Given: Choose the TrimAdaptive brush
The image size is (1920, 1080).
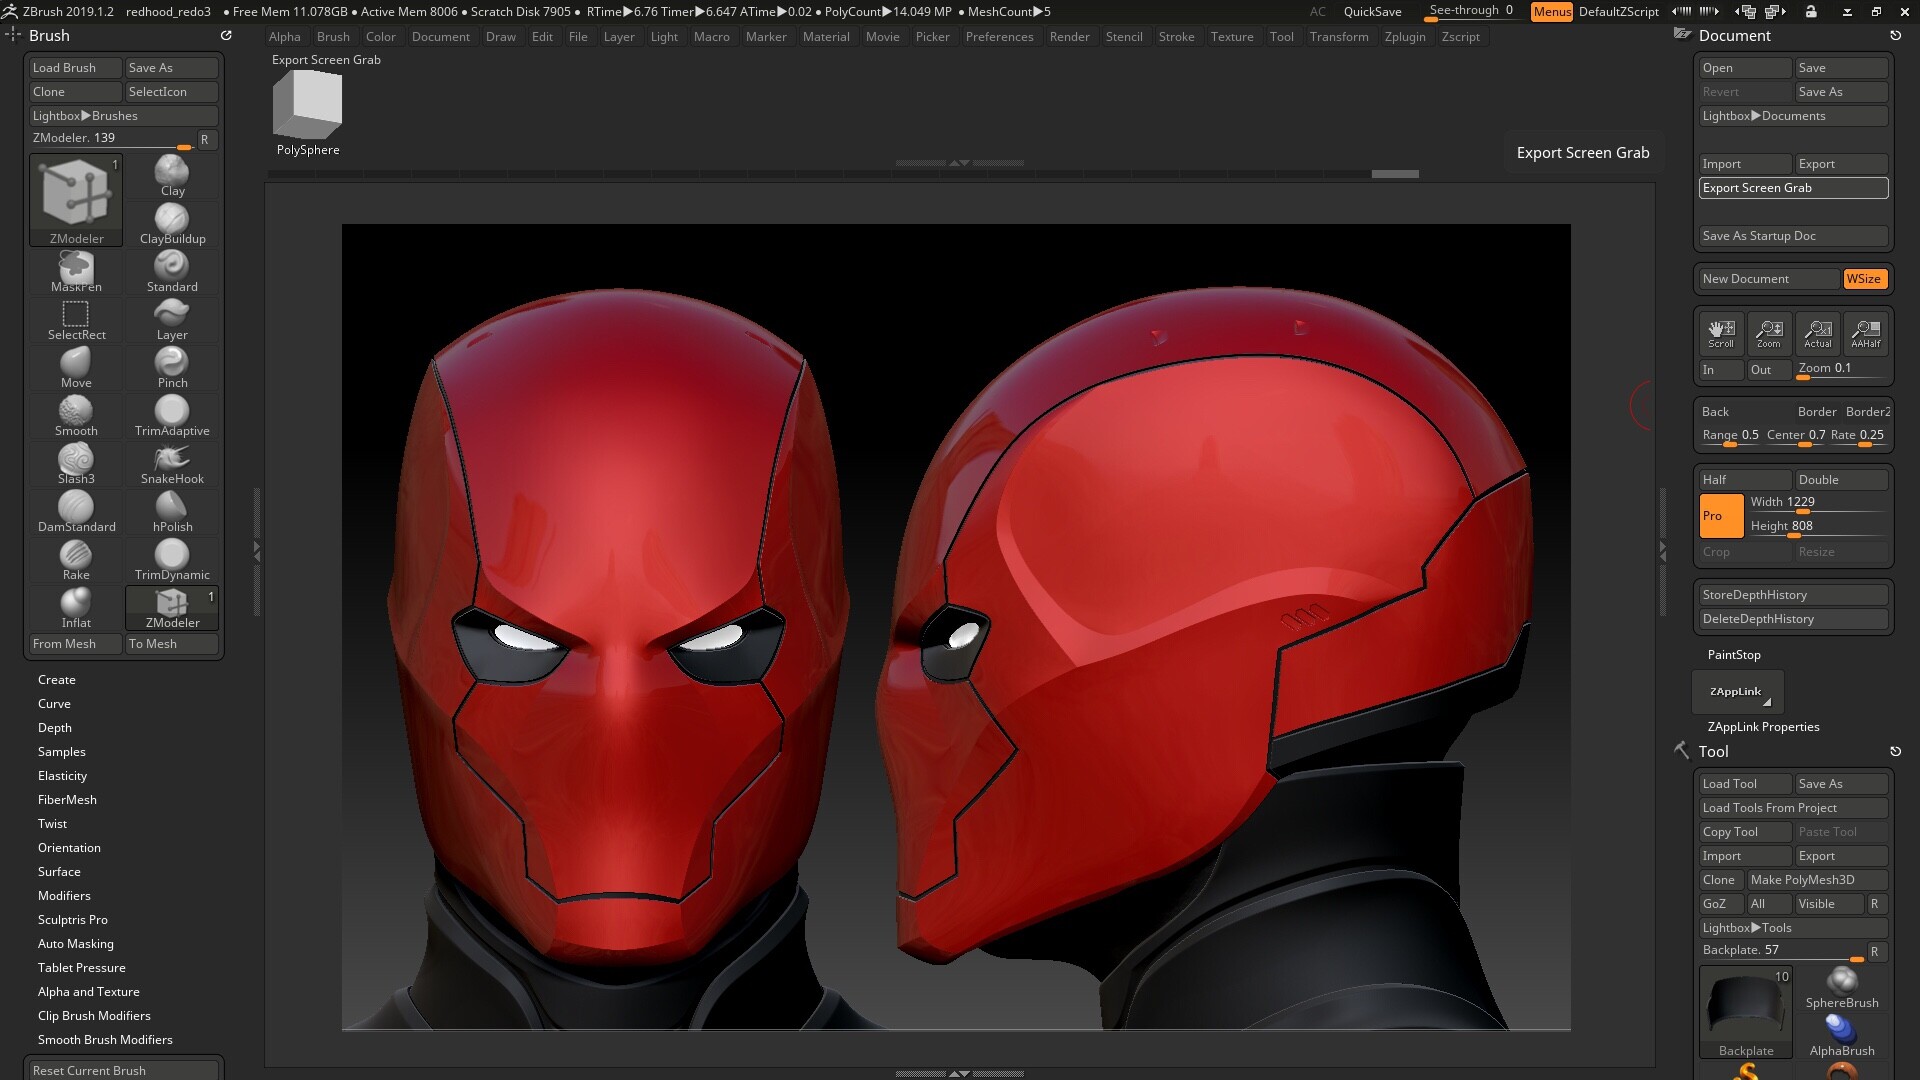Looking at the screenshot, I should click(x=172, y=416).
